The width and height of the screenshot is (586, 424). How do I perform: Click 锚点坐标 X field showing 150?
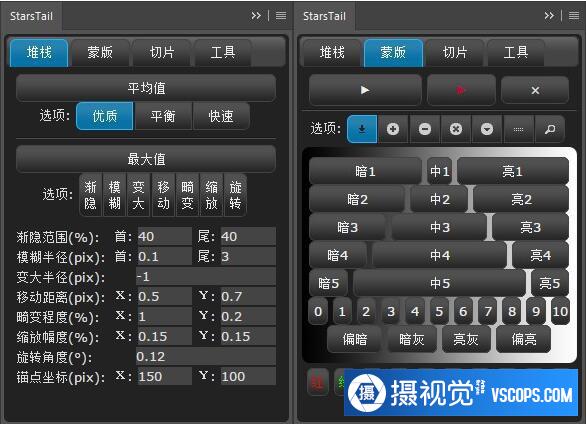coord(164,376)
